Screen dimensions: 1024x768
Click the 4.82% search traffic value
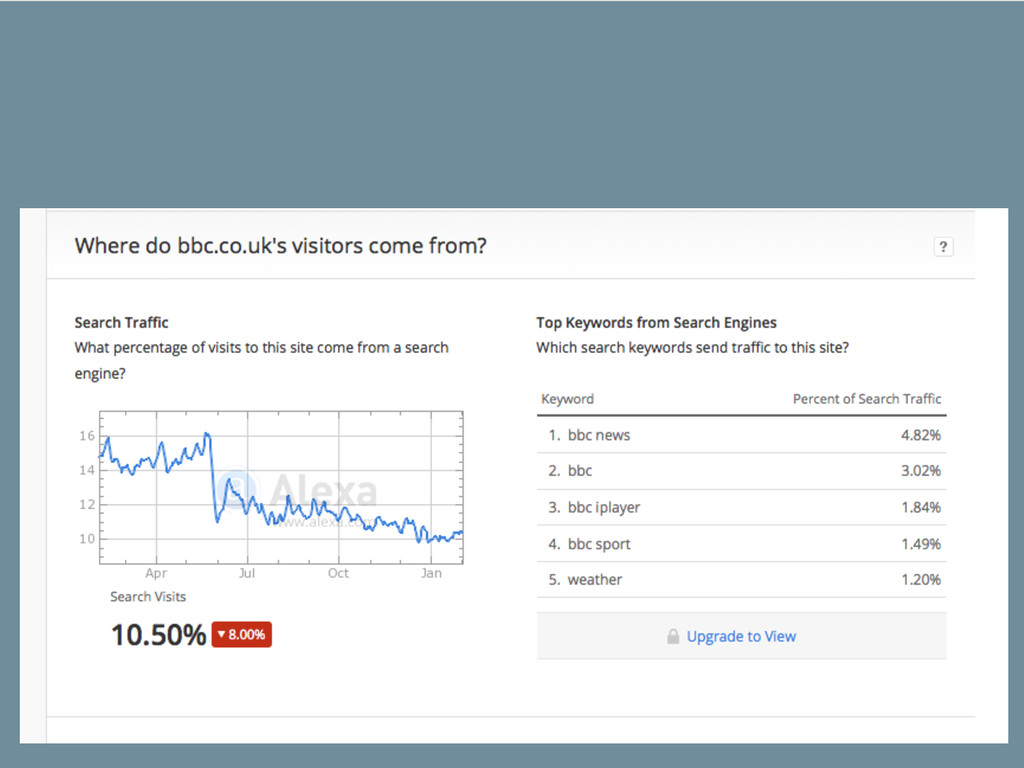(921, 435)
